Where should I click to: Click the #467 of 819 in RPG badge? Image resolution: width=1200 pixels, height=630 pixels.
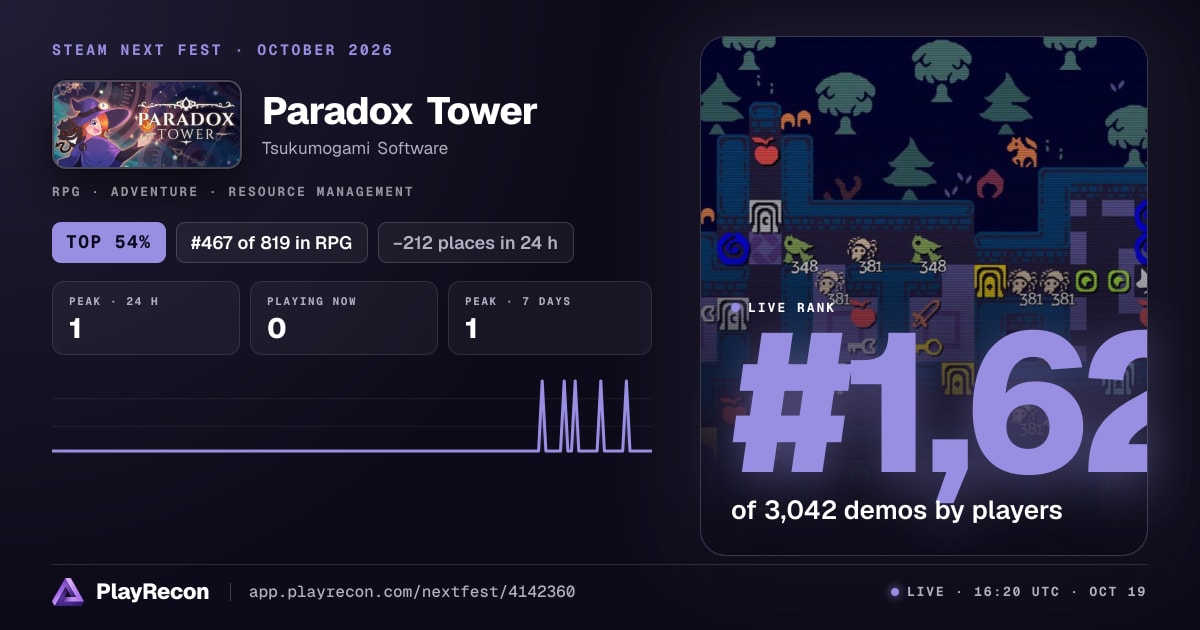[271, 242]
